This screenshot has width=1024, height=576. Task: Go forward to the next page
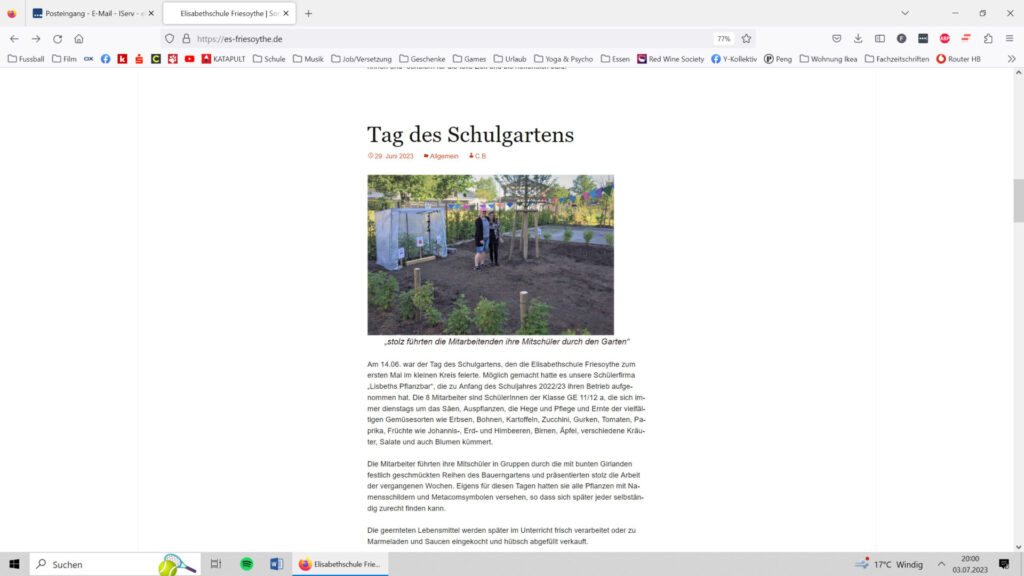[x=36, y=39]
